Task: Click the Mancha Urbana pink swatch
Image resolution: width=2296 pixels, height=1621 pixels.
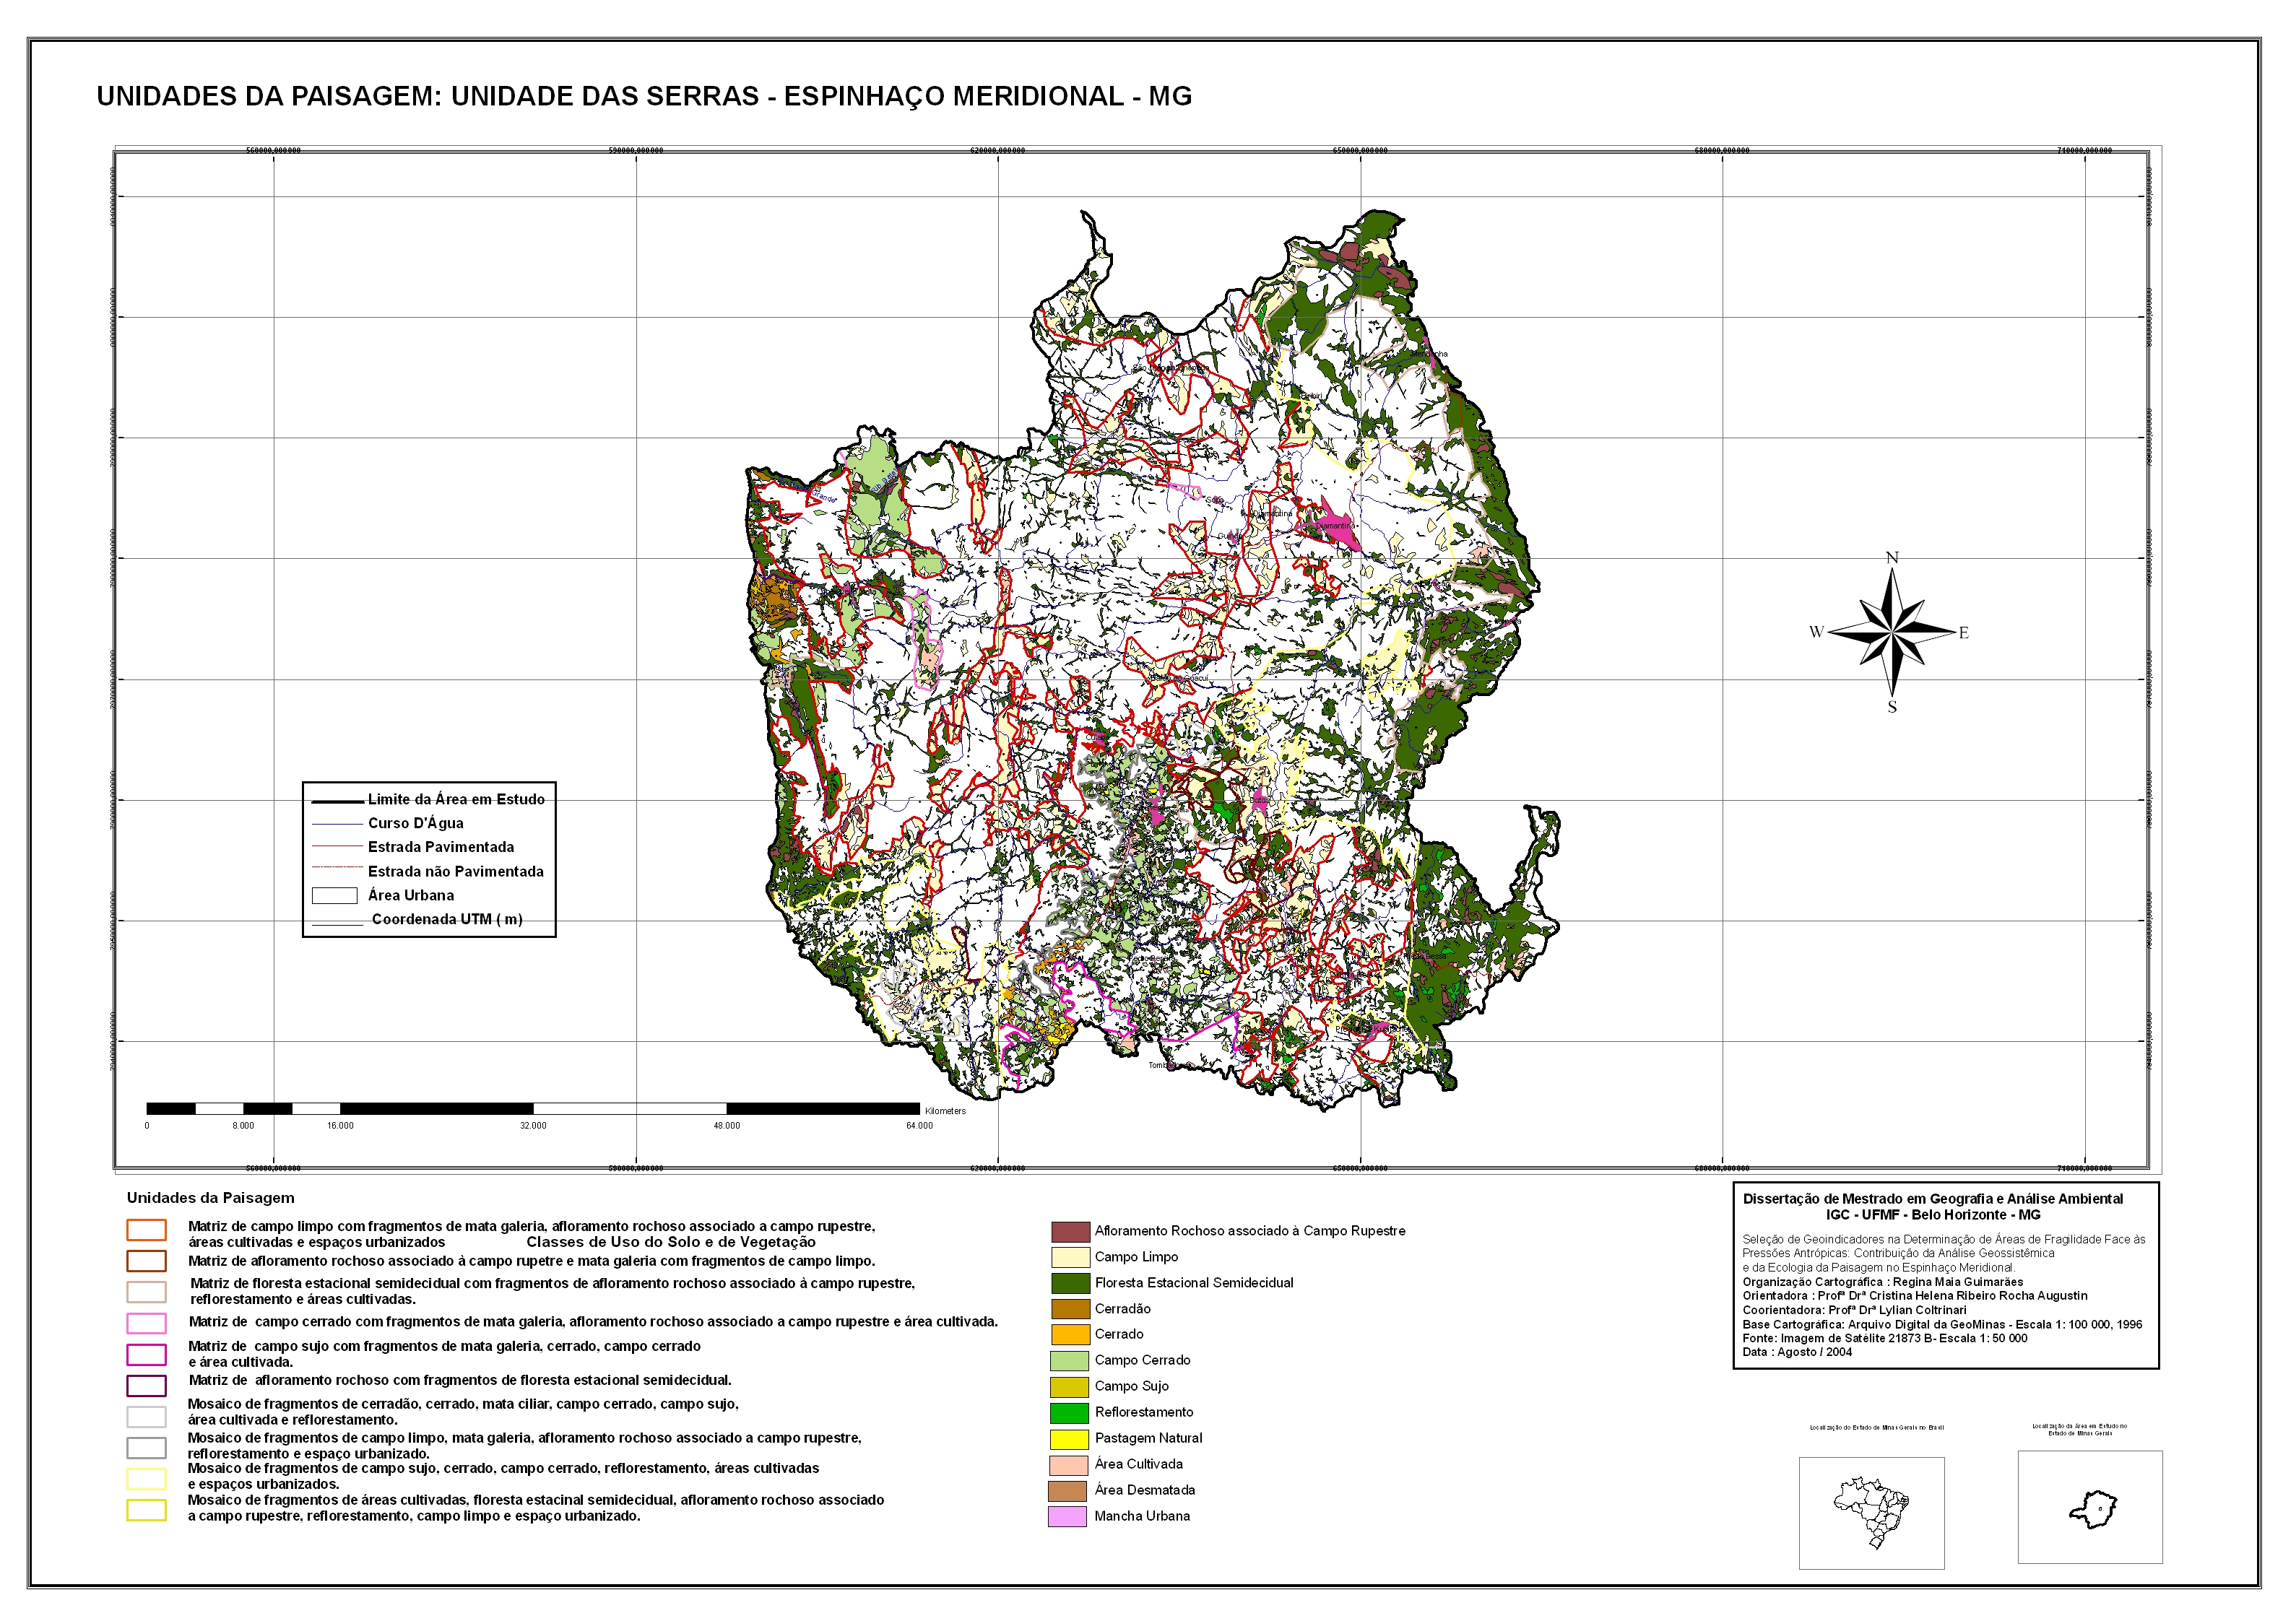Action: pyautogui.click(x=1067, y=1517)
